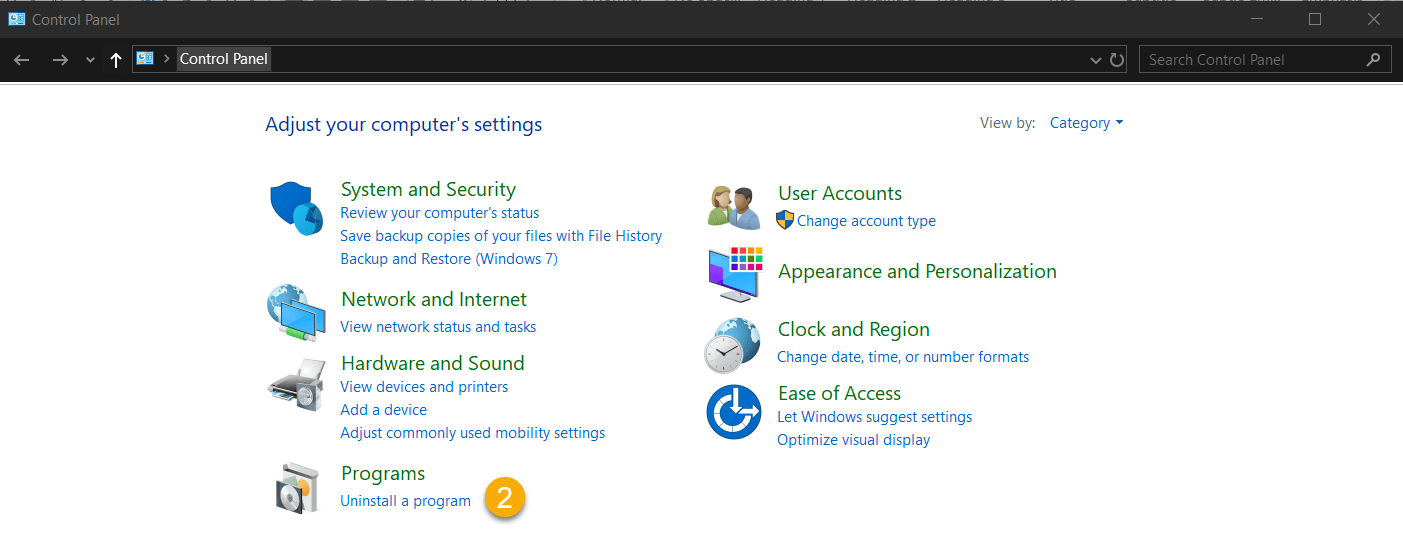Select the Hardware and Sound printer icon
The height and width of the screenshot is (548, 1403).
pyautogui.click(x=297, y=385)
